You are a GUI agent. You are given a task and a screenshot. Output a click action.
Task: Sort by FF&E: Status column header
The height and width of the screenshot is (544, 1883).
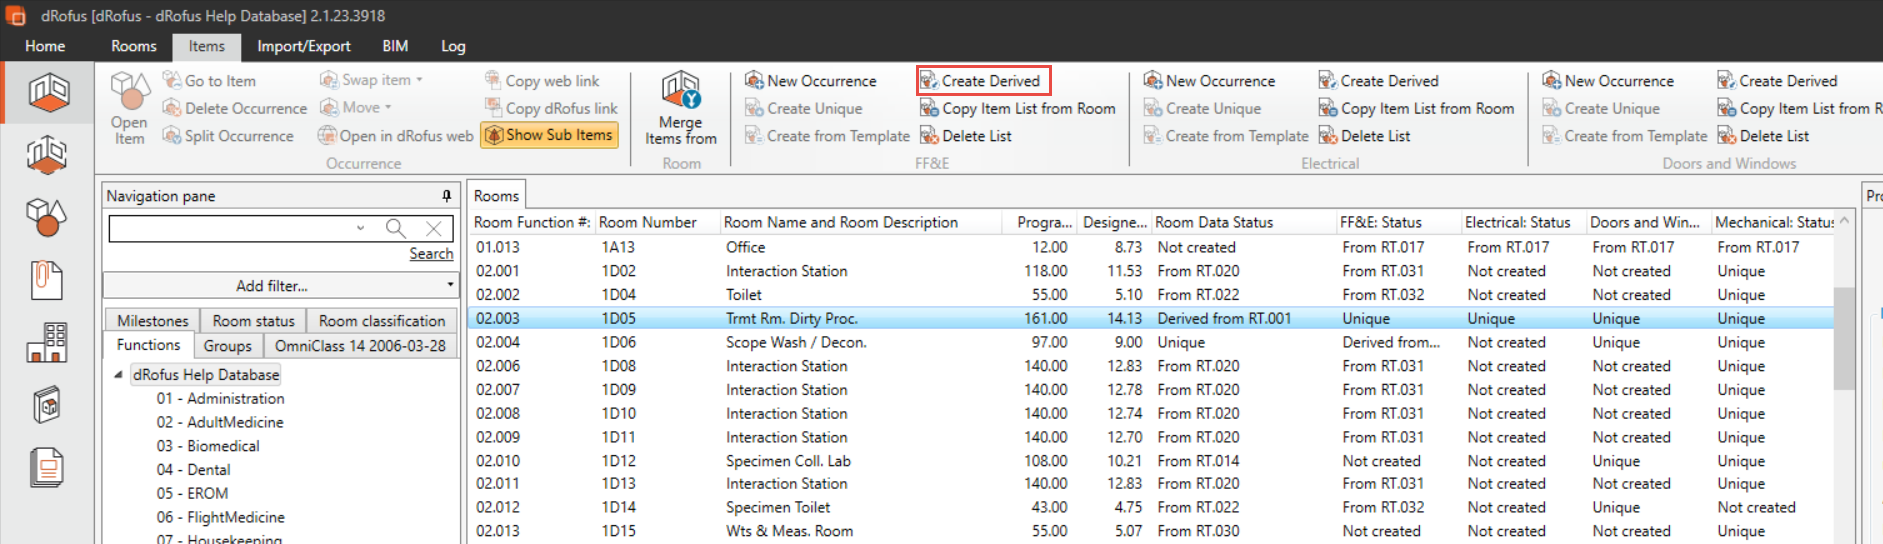pyautogui.click(x=1398, y=222)
